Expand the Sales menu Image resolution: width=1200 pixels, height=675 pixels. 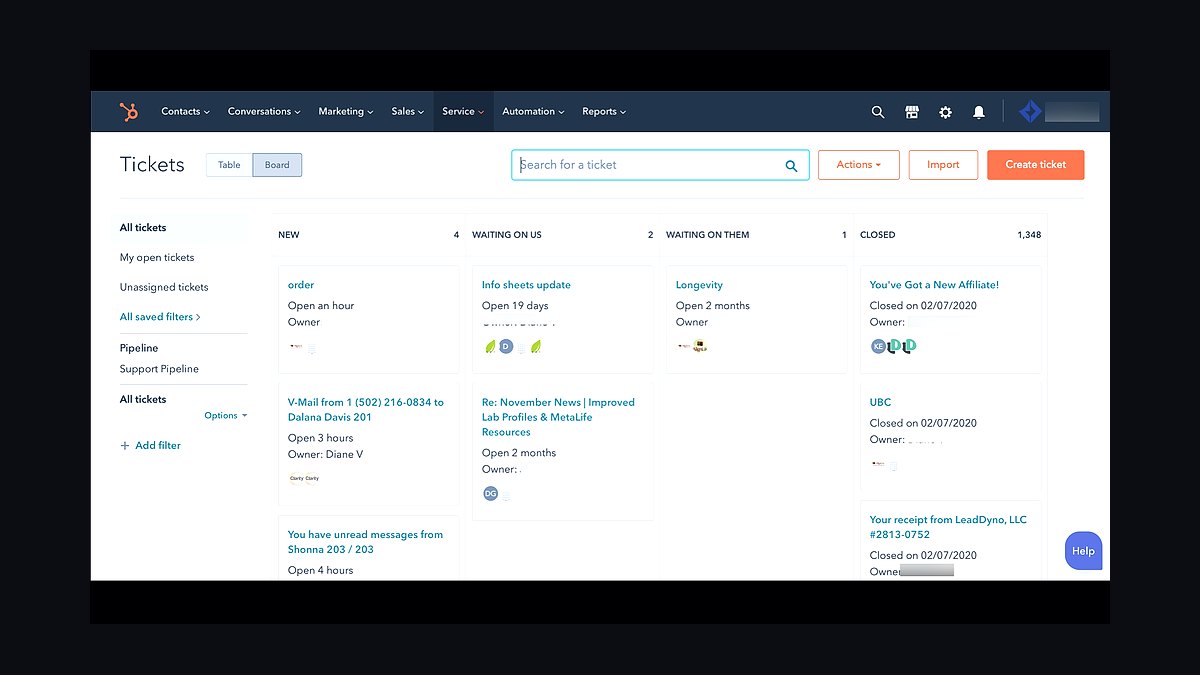(x=408, y=112)
